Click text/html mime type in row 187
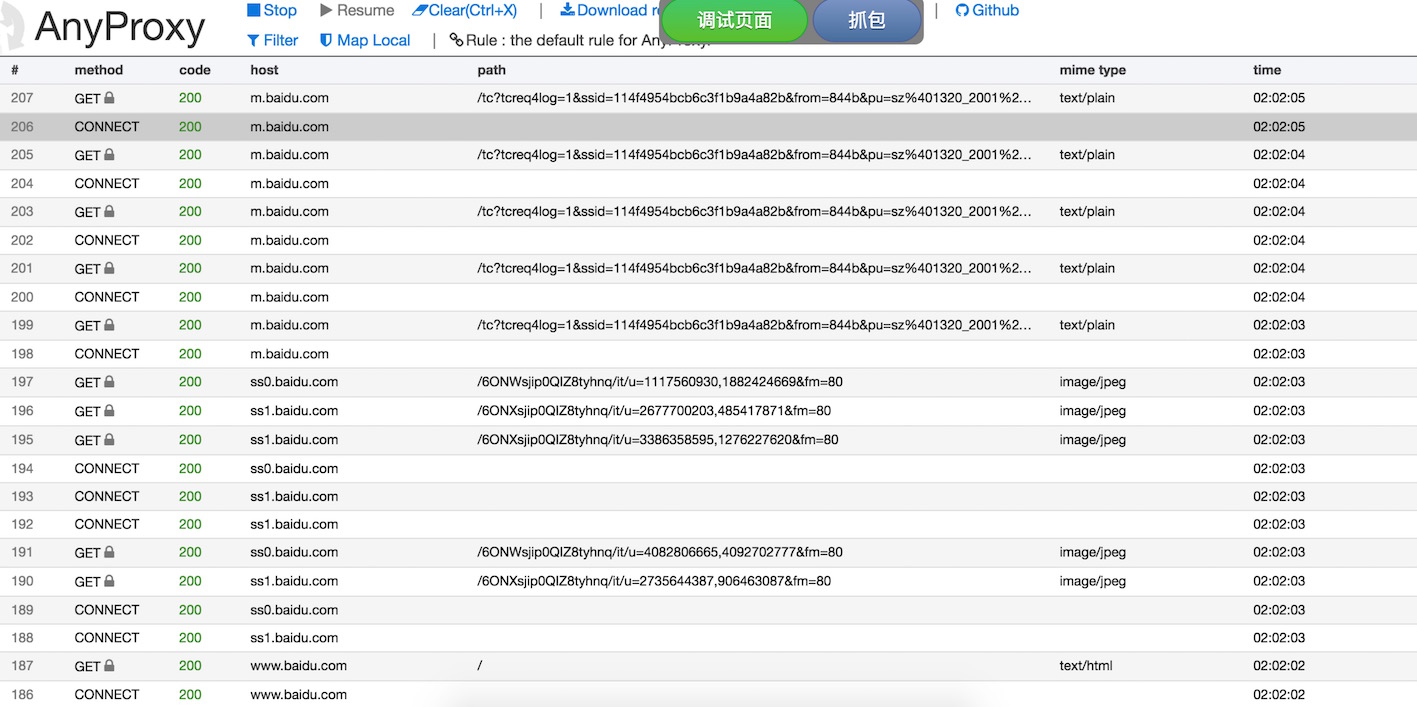This screenshot has height=707, width=1417. (1086, 666)
